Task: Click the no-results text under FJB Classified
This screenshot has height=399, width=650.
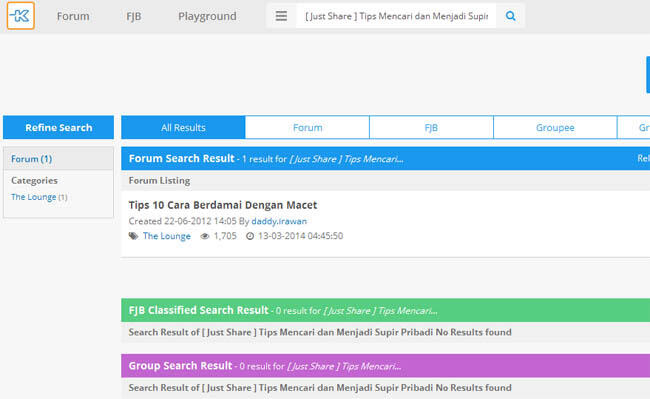Action: (x=320, y=332)
